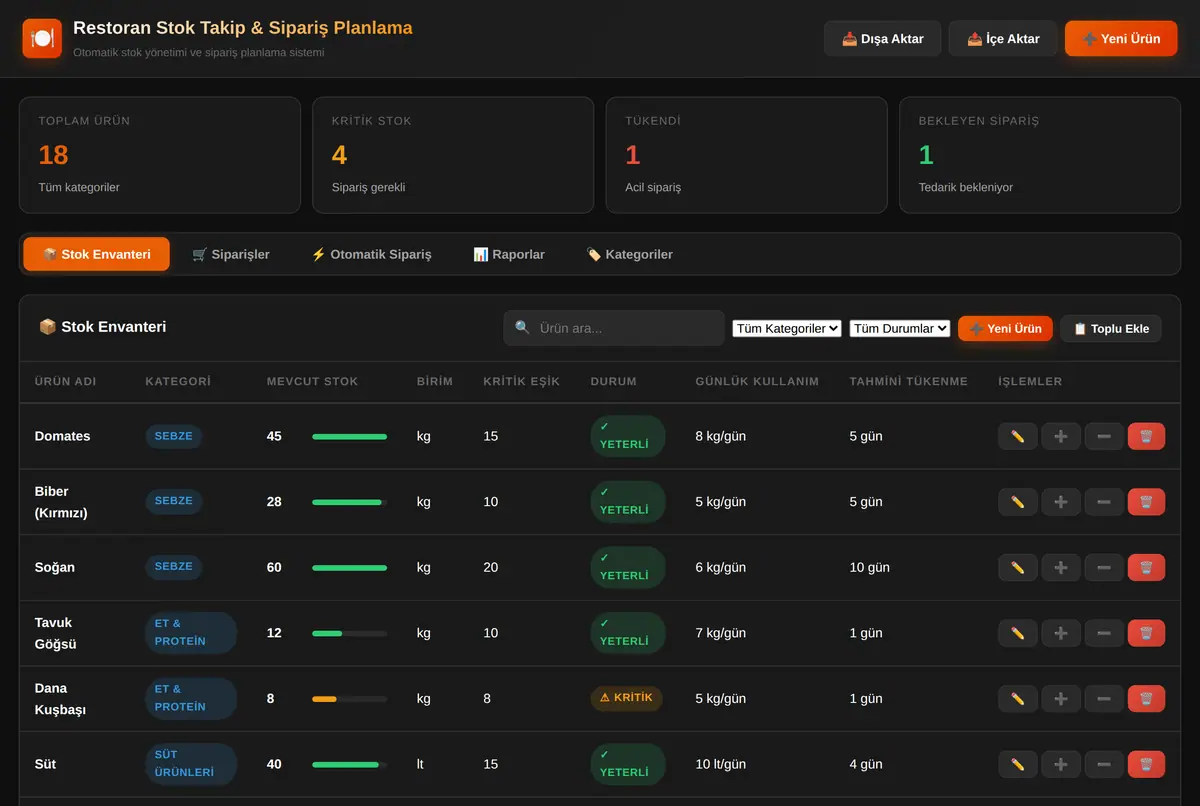Edit the Tavuk Göğsü entry
Image resolution: width=1200 pixels, height=806 pixels.
click(1018, 633)
